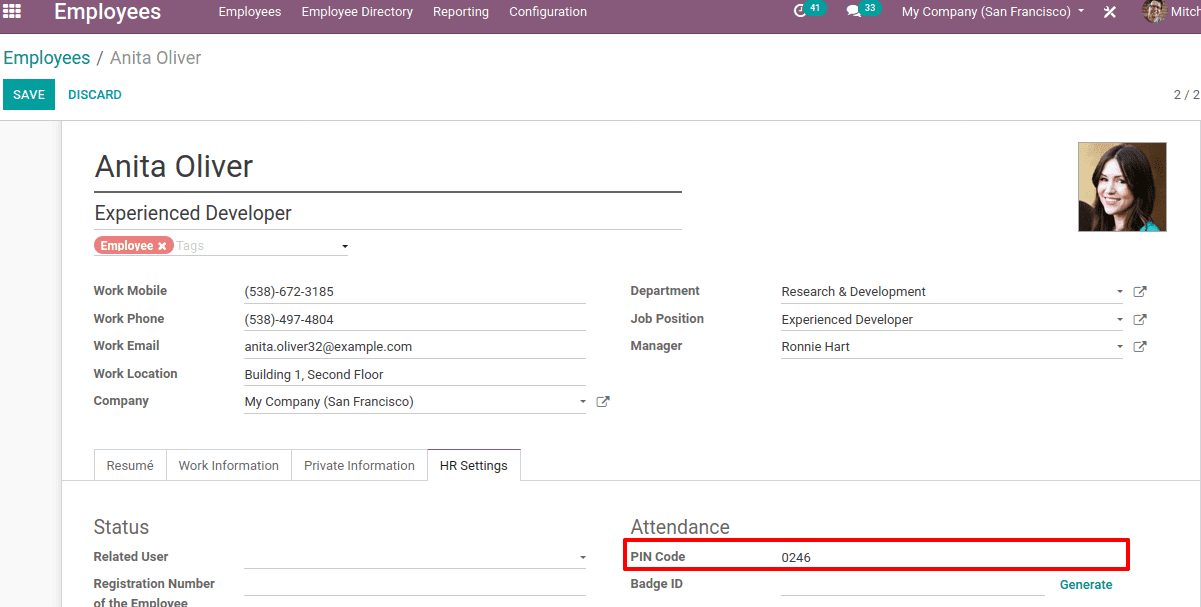Click the Work Email field
1201x607 pixels.
[x=415, y=347]
